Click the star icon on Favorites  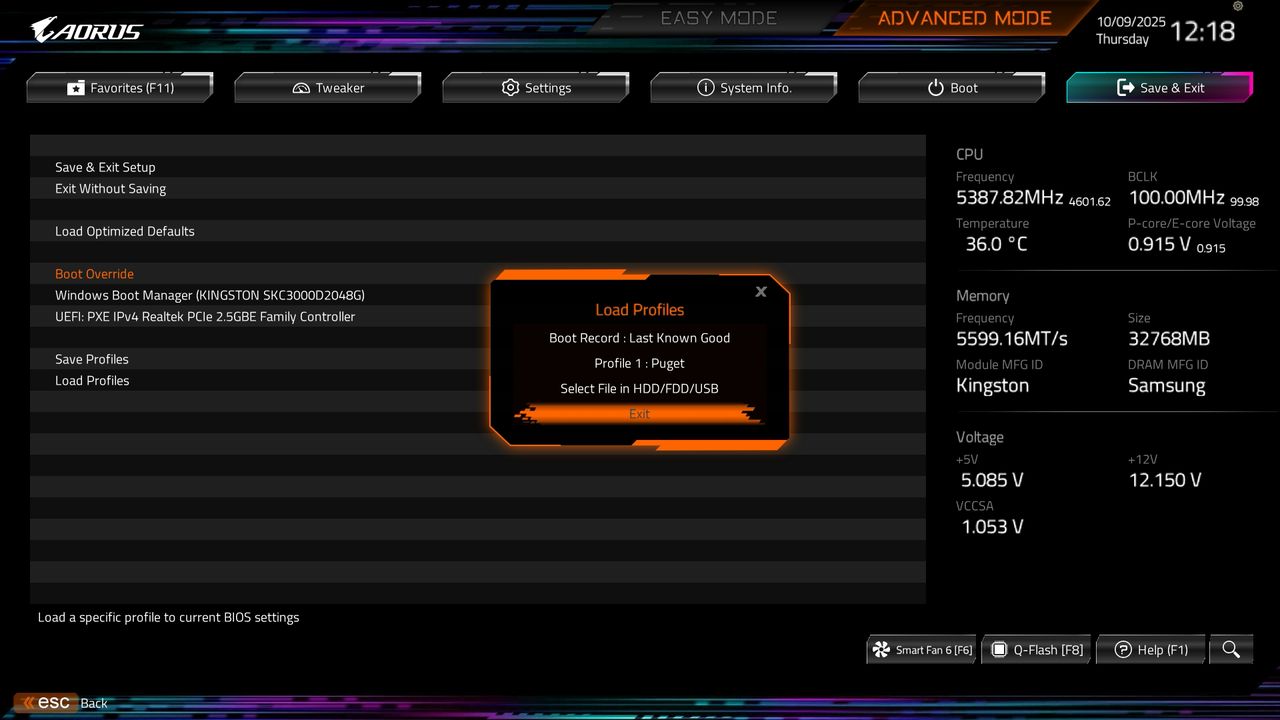[75, 87]
